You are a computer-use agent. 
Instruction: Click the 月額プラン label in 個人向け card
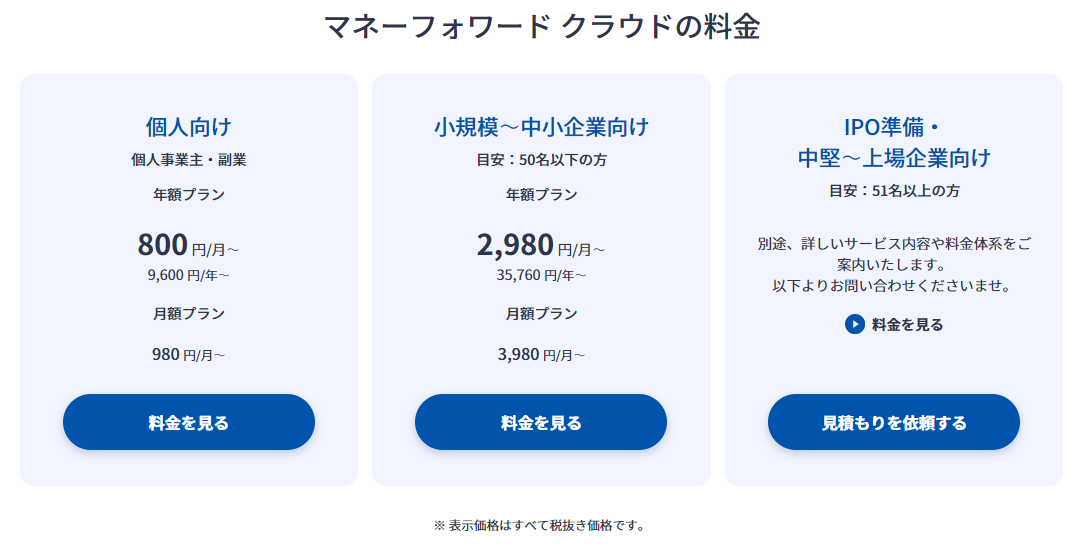[189, 313]
